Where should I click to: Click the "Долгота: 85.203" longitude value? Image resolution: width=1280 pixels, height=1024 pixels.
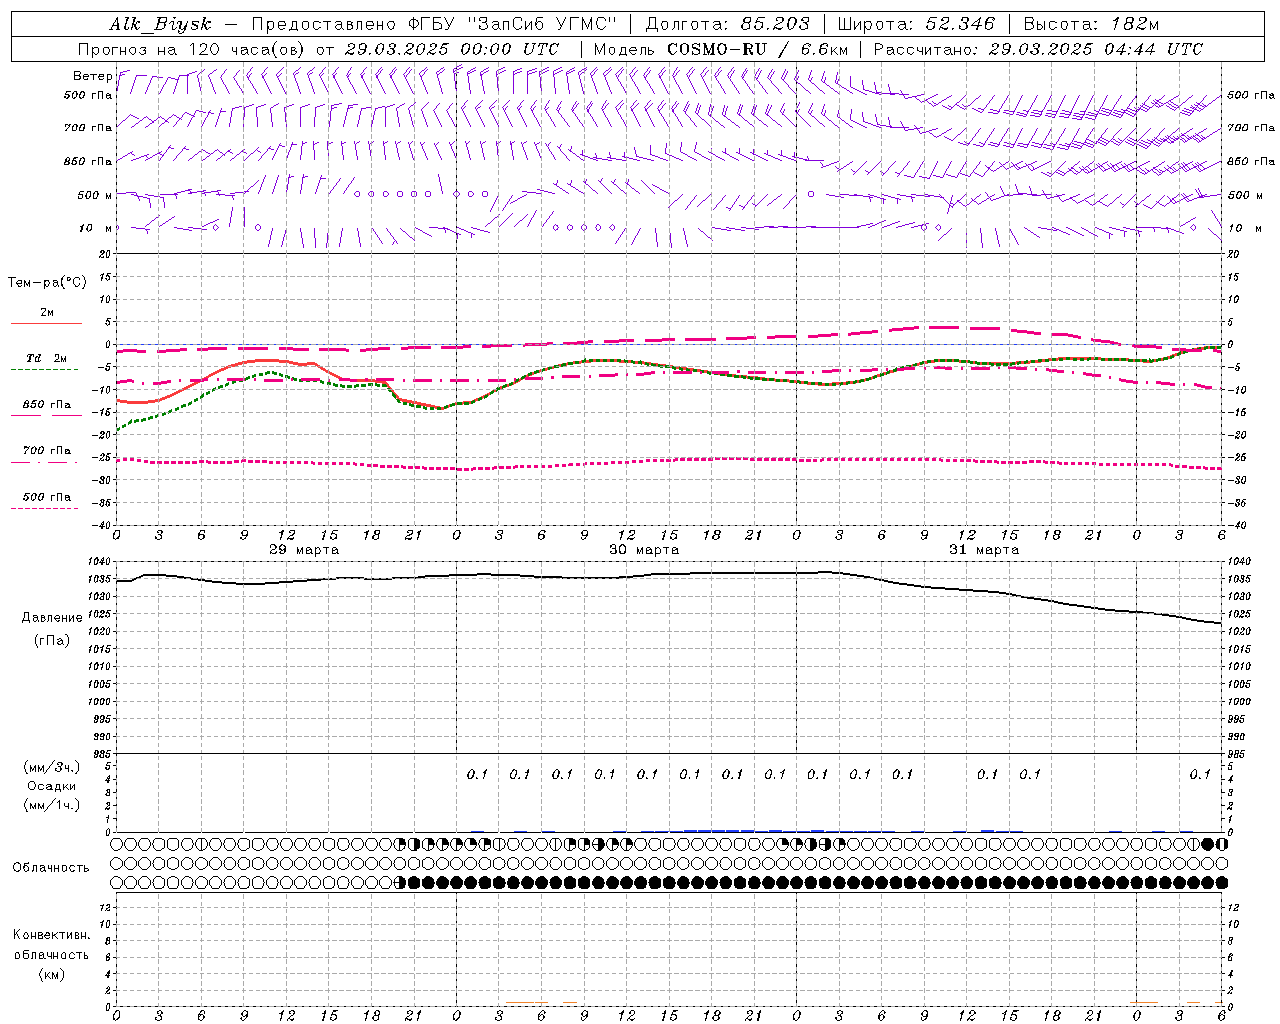(727, 24)
